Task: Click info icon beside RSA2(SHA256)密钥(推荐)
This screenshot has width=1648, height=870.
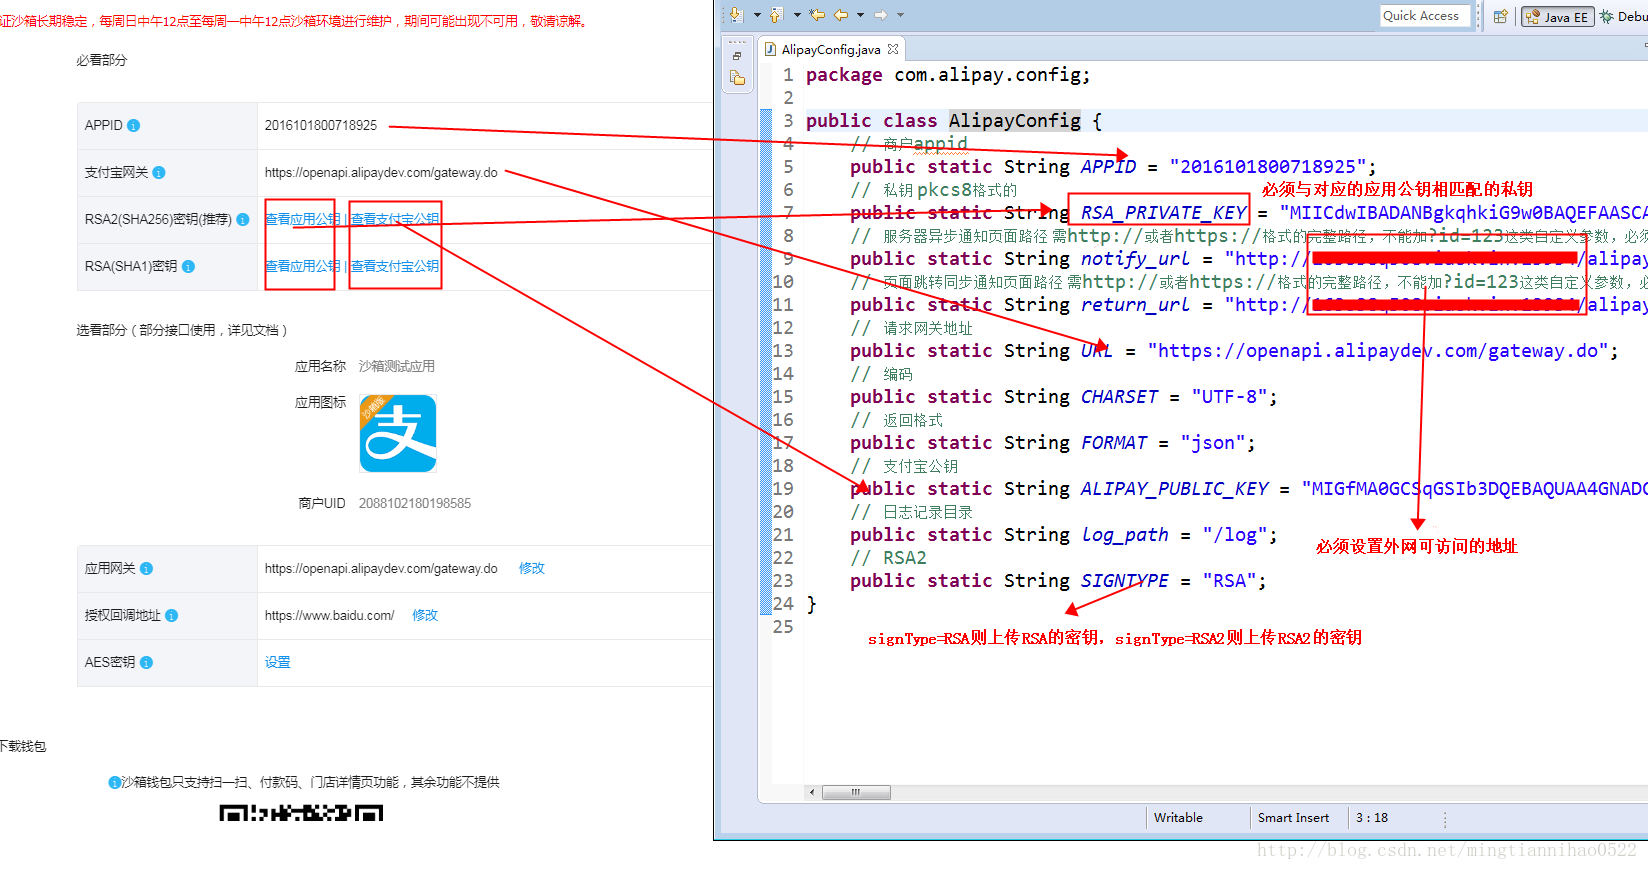Action: pyautogui.click(x=243, y=219)
